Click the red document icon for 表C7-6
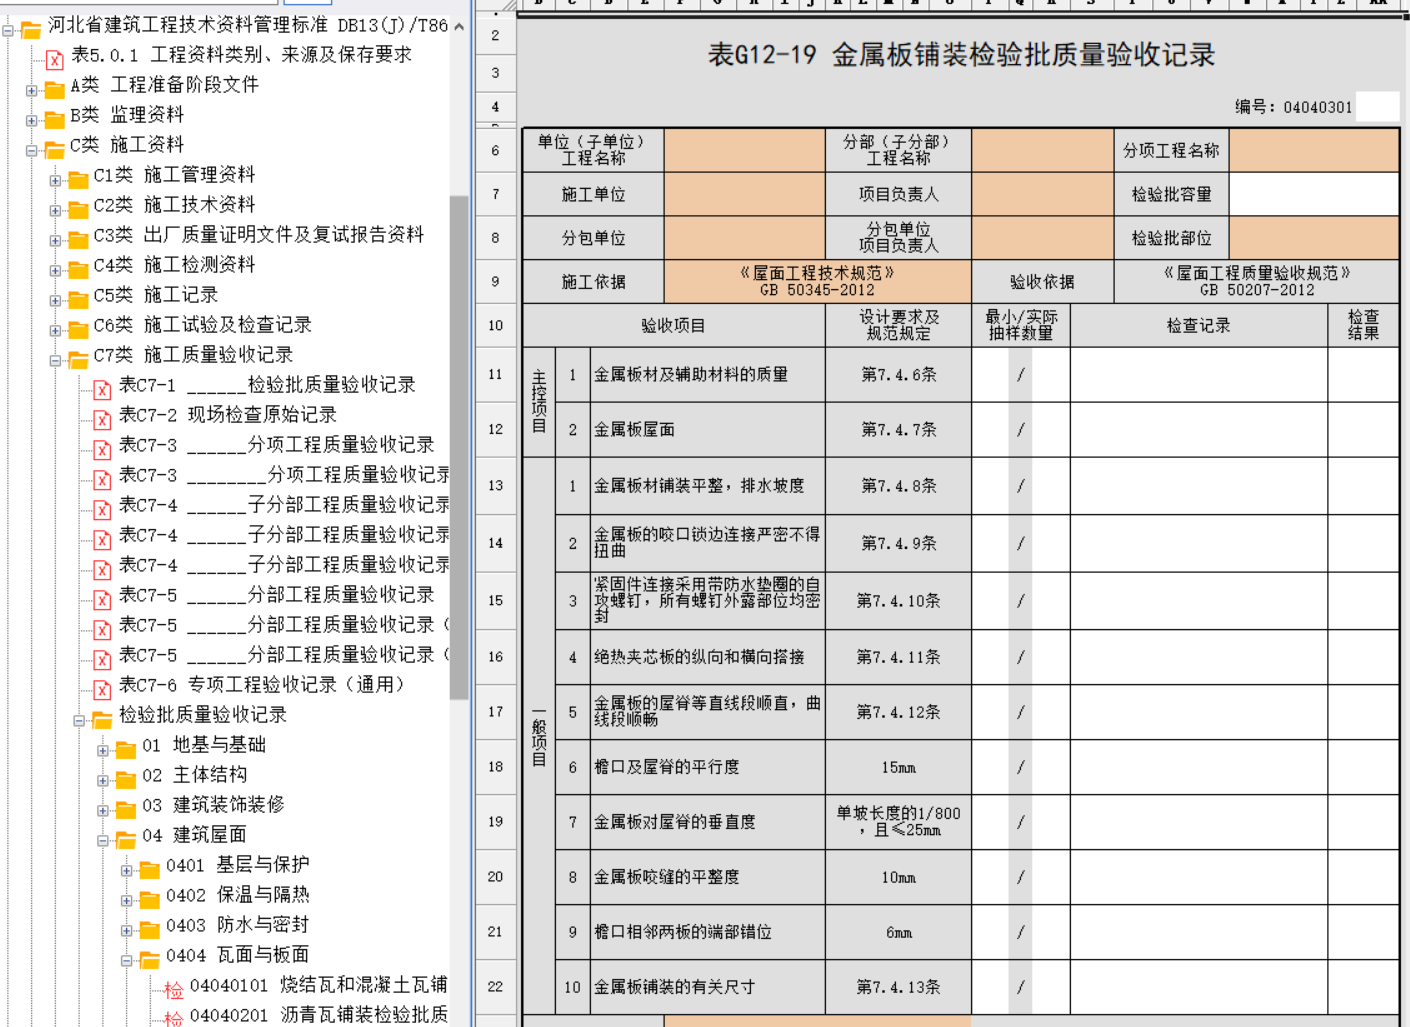This screenshot has width=1410, height=1027. 102,688
